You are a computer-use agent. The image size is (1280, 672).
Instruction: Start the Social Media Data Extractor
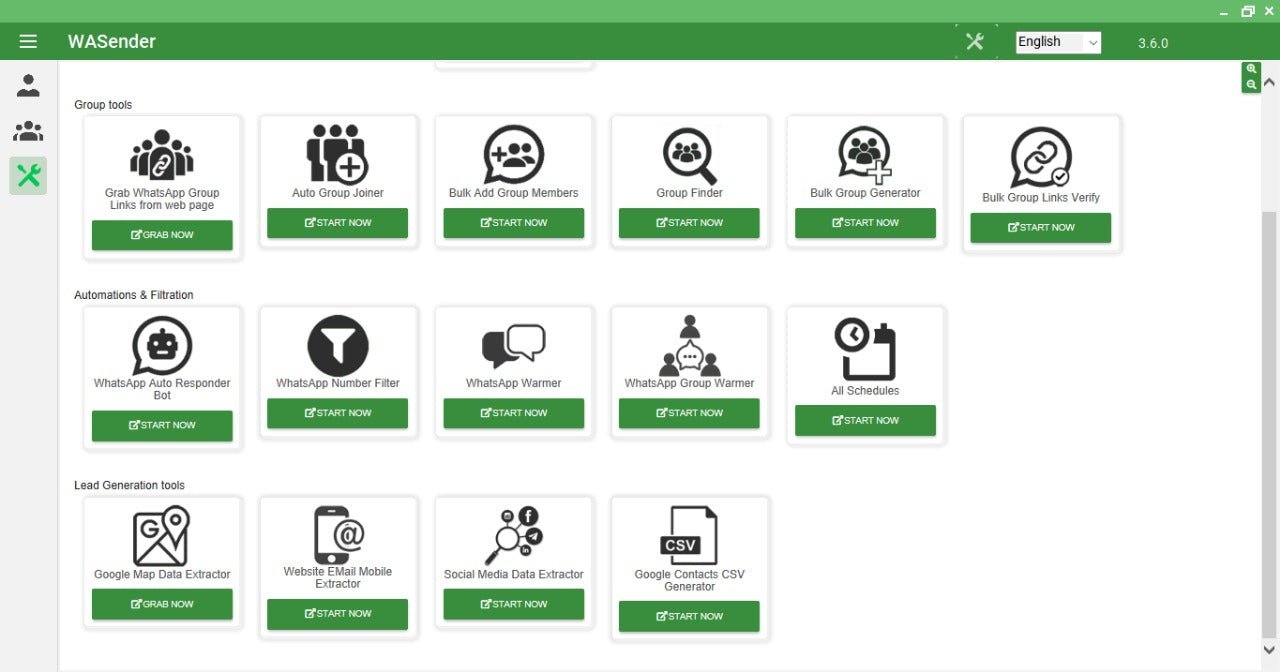point(513,604)
